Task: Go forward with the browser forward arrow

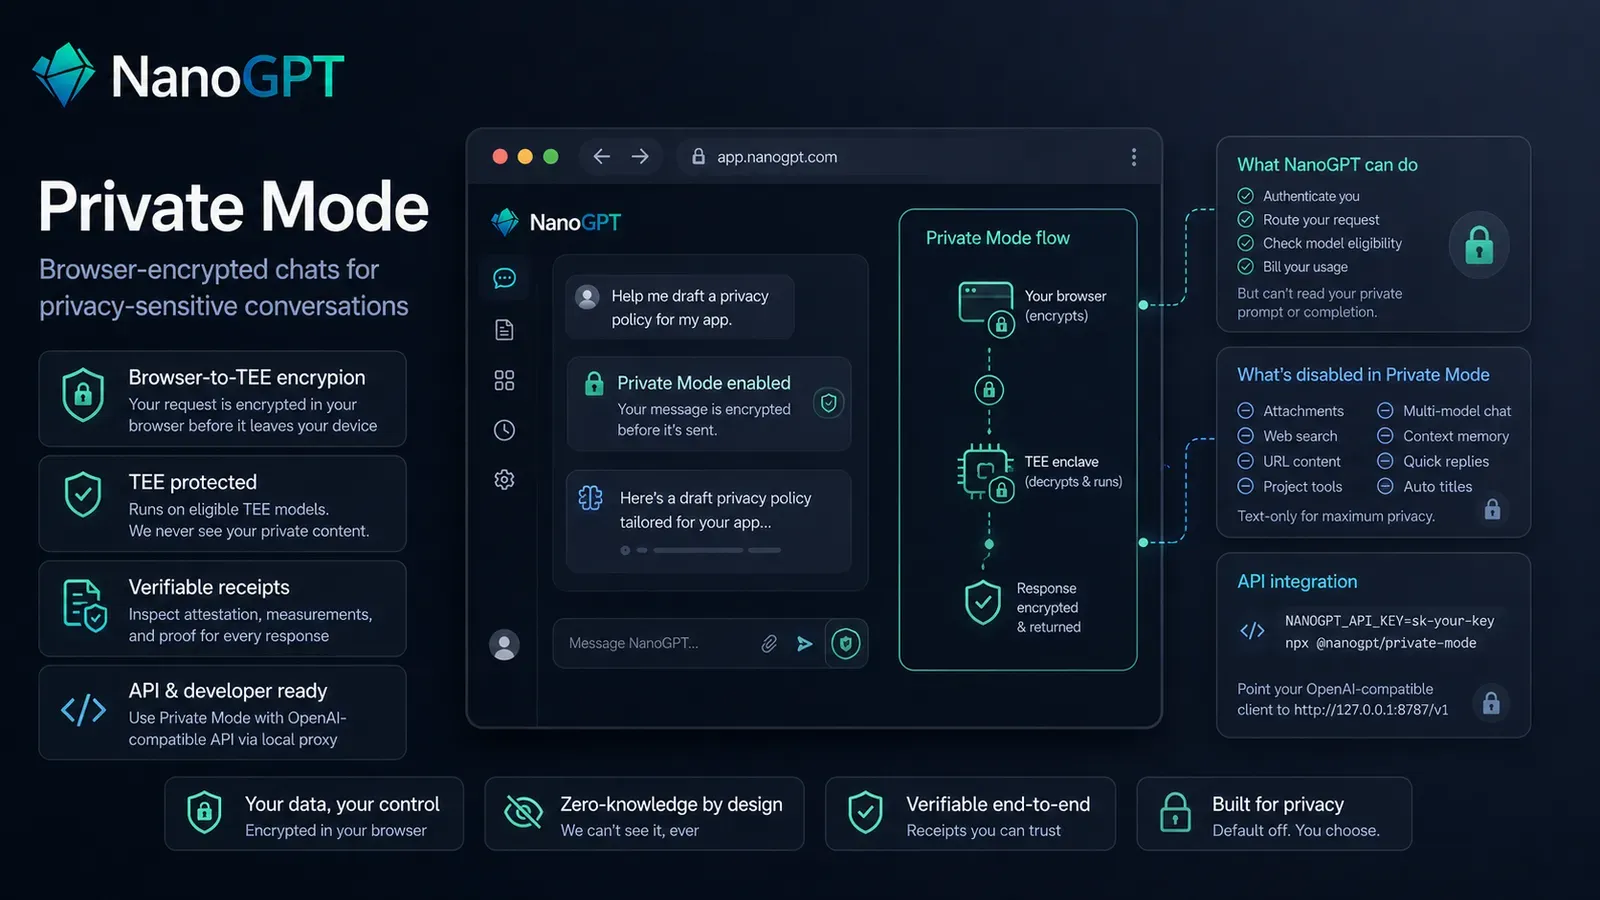Action: 640,157
